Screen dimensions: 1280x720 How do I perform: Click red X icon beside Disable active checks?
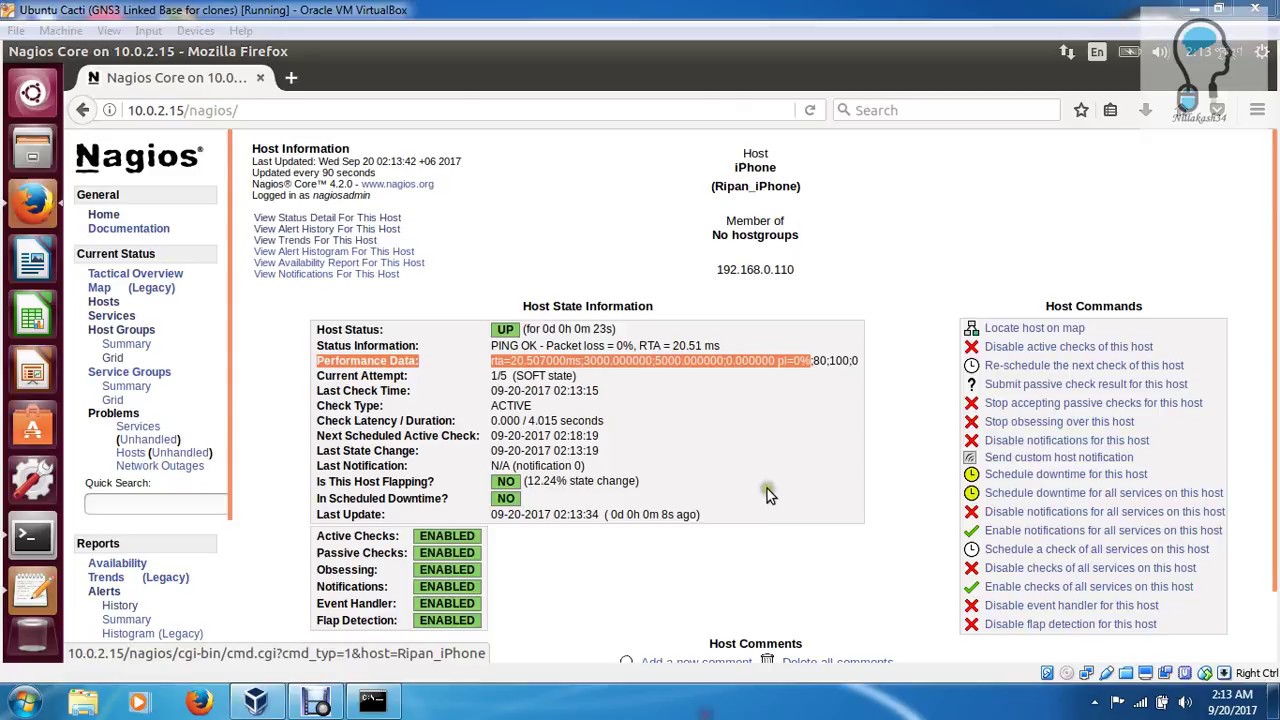[971, 347]
